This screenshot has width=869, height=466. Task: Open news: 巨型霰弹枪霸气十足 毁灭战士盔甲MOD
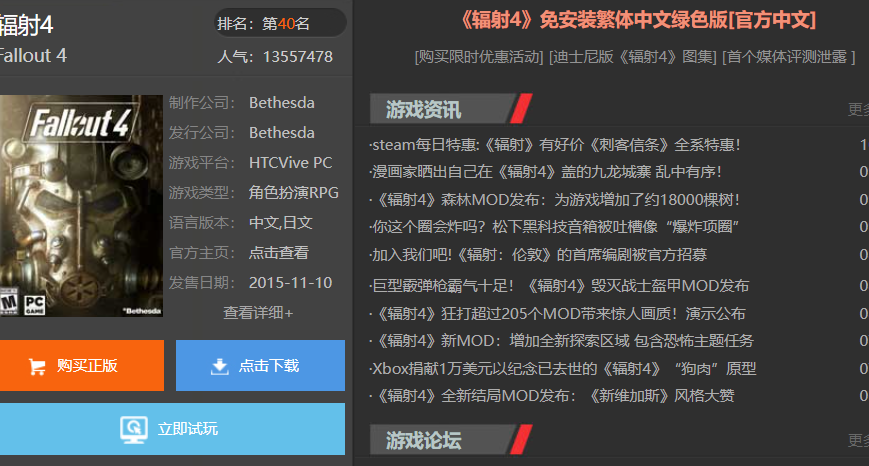[x=559, y=286]
